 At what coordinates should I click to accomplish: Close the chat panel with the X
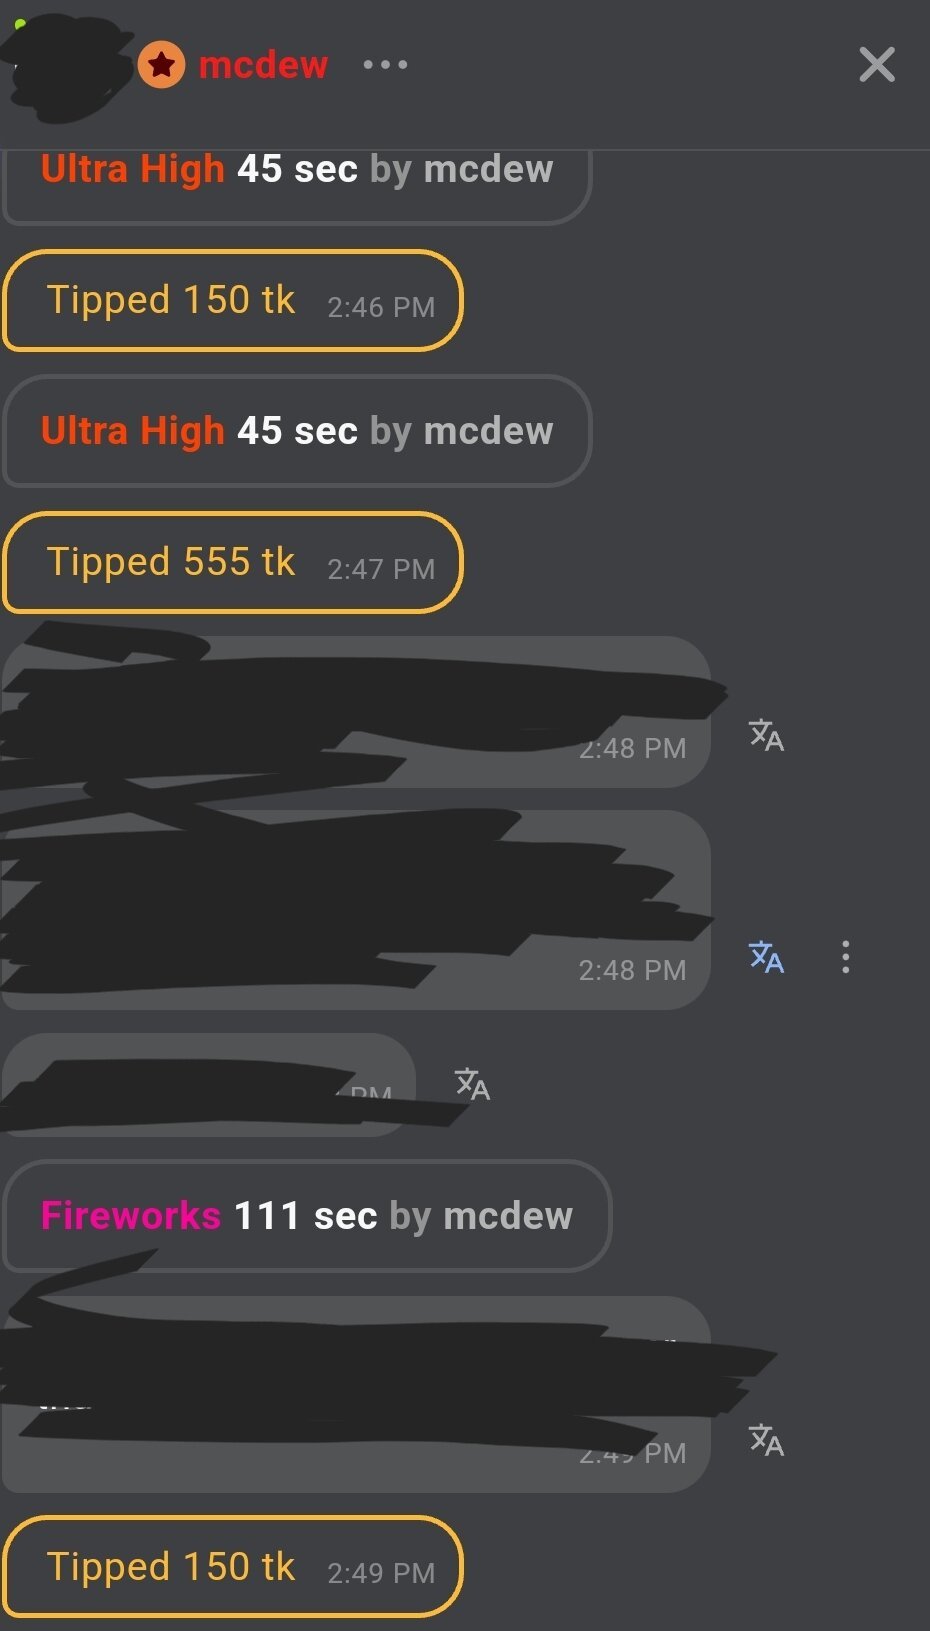(877, 65)
